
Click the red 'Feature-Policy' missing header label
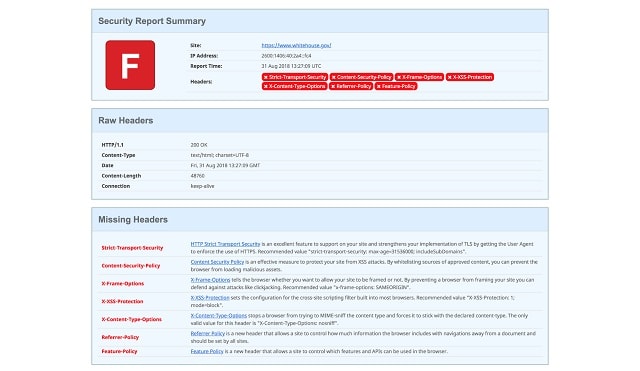point(120,351)
